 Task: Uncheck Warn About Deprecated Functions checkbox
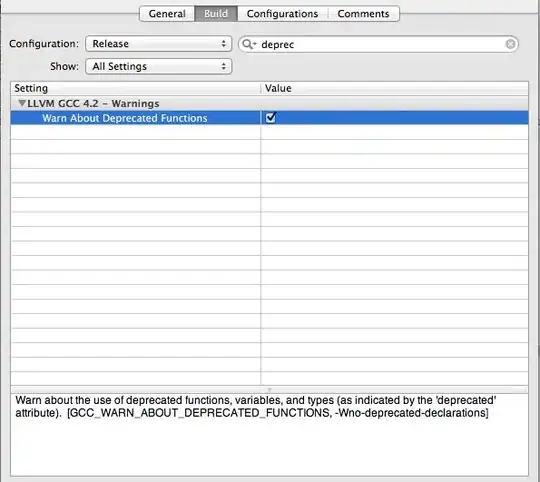[270, 117]
